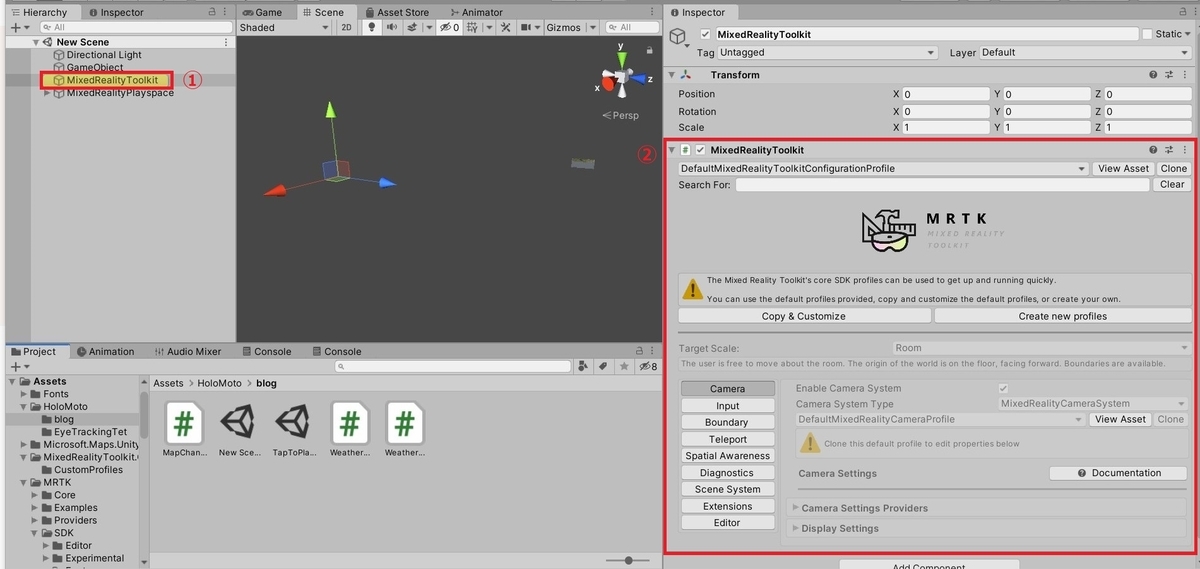This screenshot has height=569, width=1200.
Task: Open DefaultMixedRealityToolkitConfigurationProfile dropdown
Action: tap(883, 169)
